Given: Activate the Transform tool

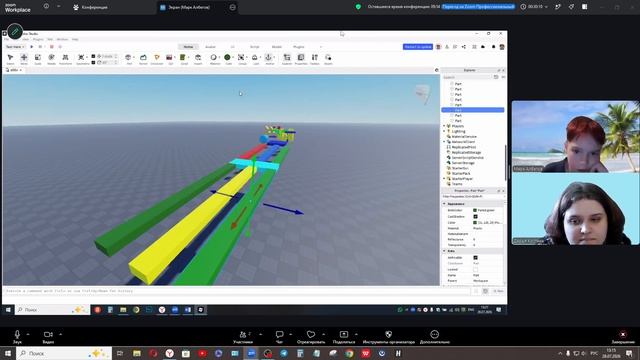Looking at the screenshot, I should pyautogui.click(x=65, y=59).
